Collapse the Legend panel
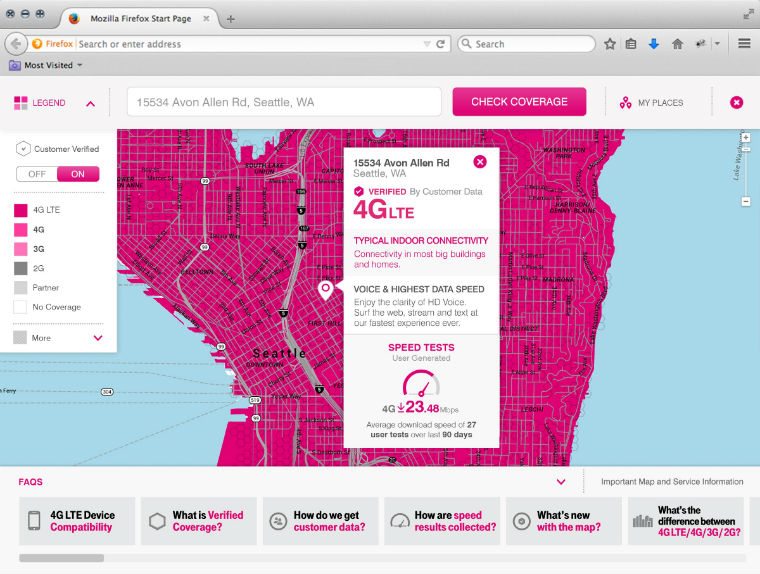The width and height of the screenshot is (760, 574). pyautogui.click(x=91, y=103)
